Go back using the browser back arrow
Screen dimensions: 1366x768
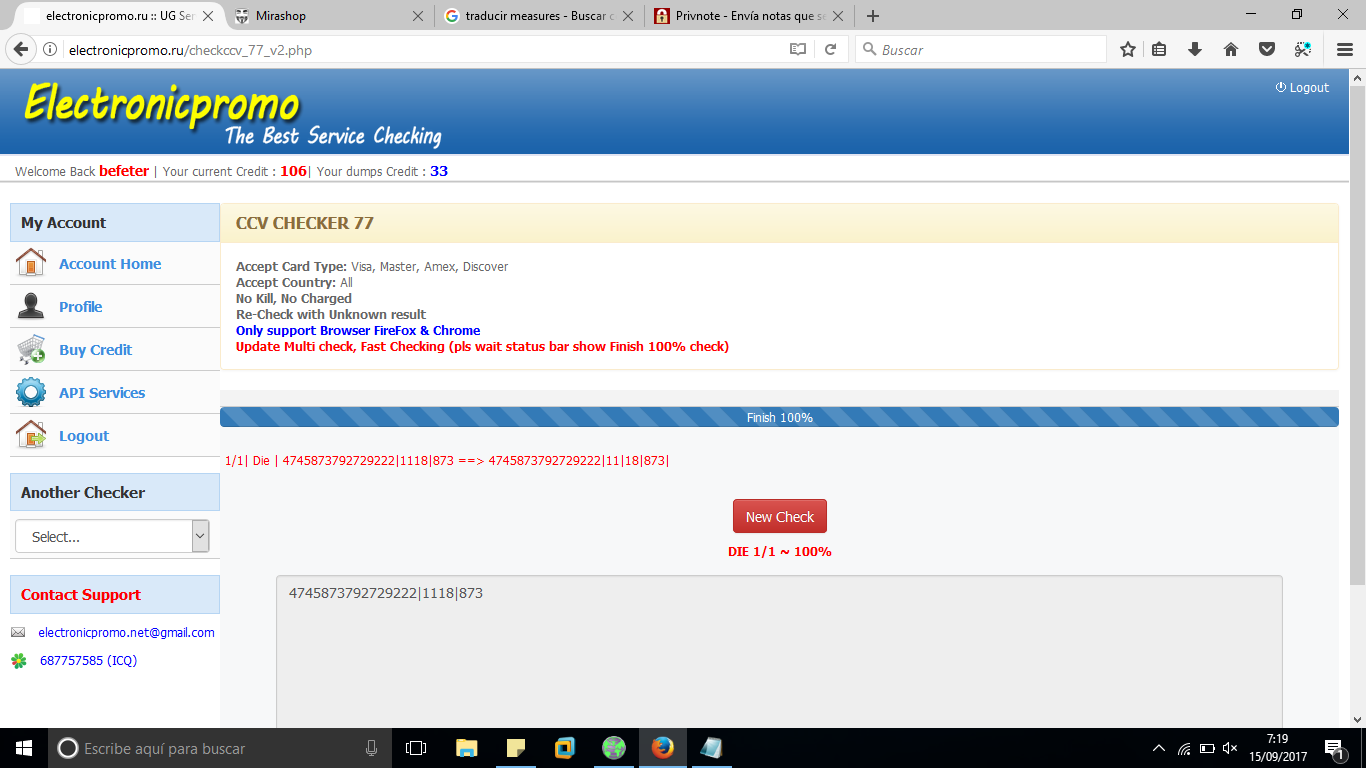point(21,49)
